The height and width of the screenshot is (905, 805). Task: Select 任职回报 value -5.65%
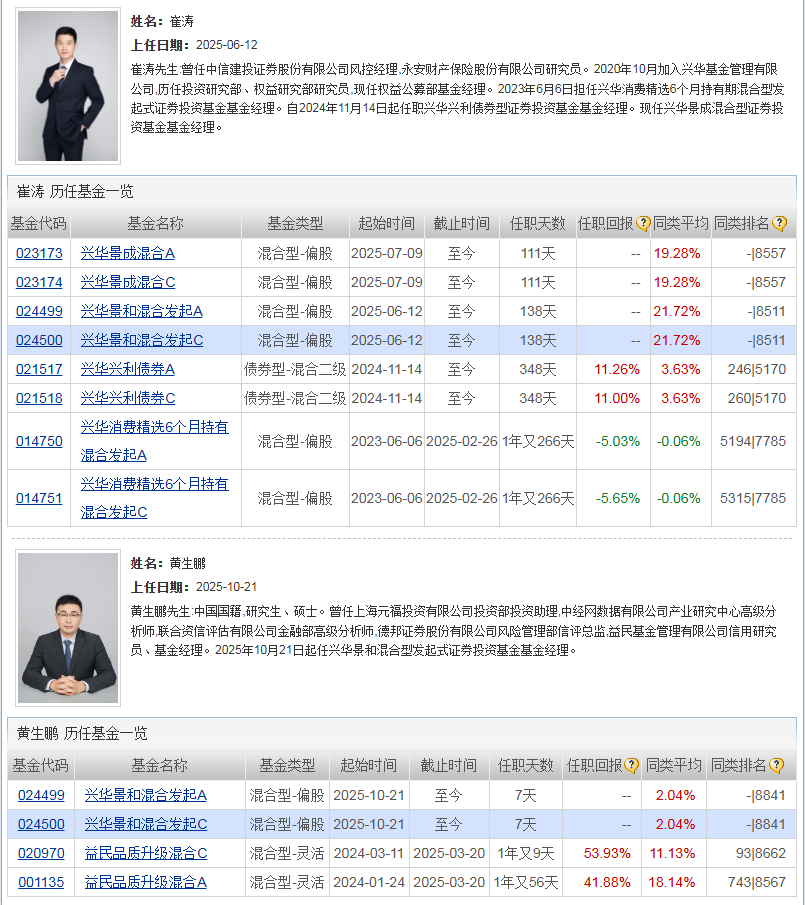[618, 498]
